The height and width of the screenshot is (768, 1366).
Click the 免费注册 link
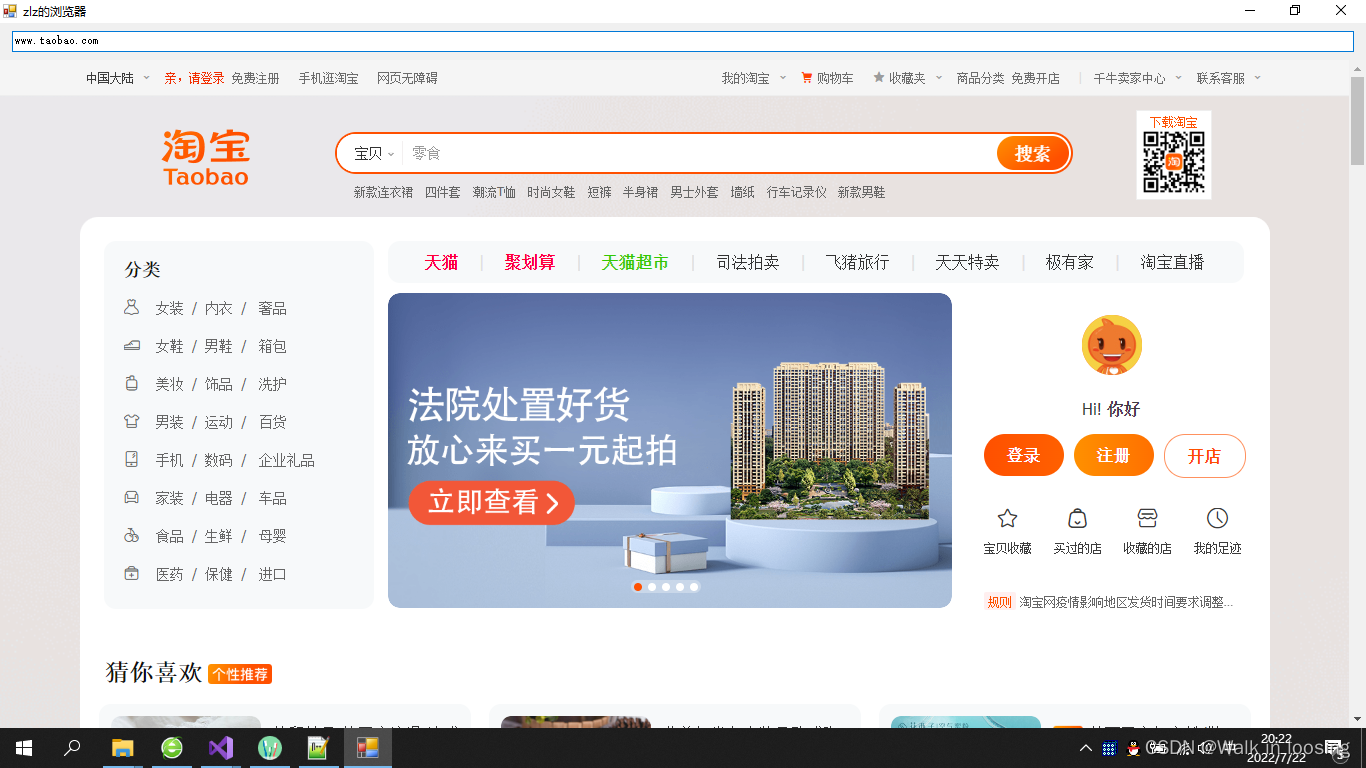point(255,78)
